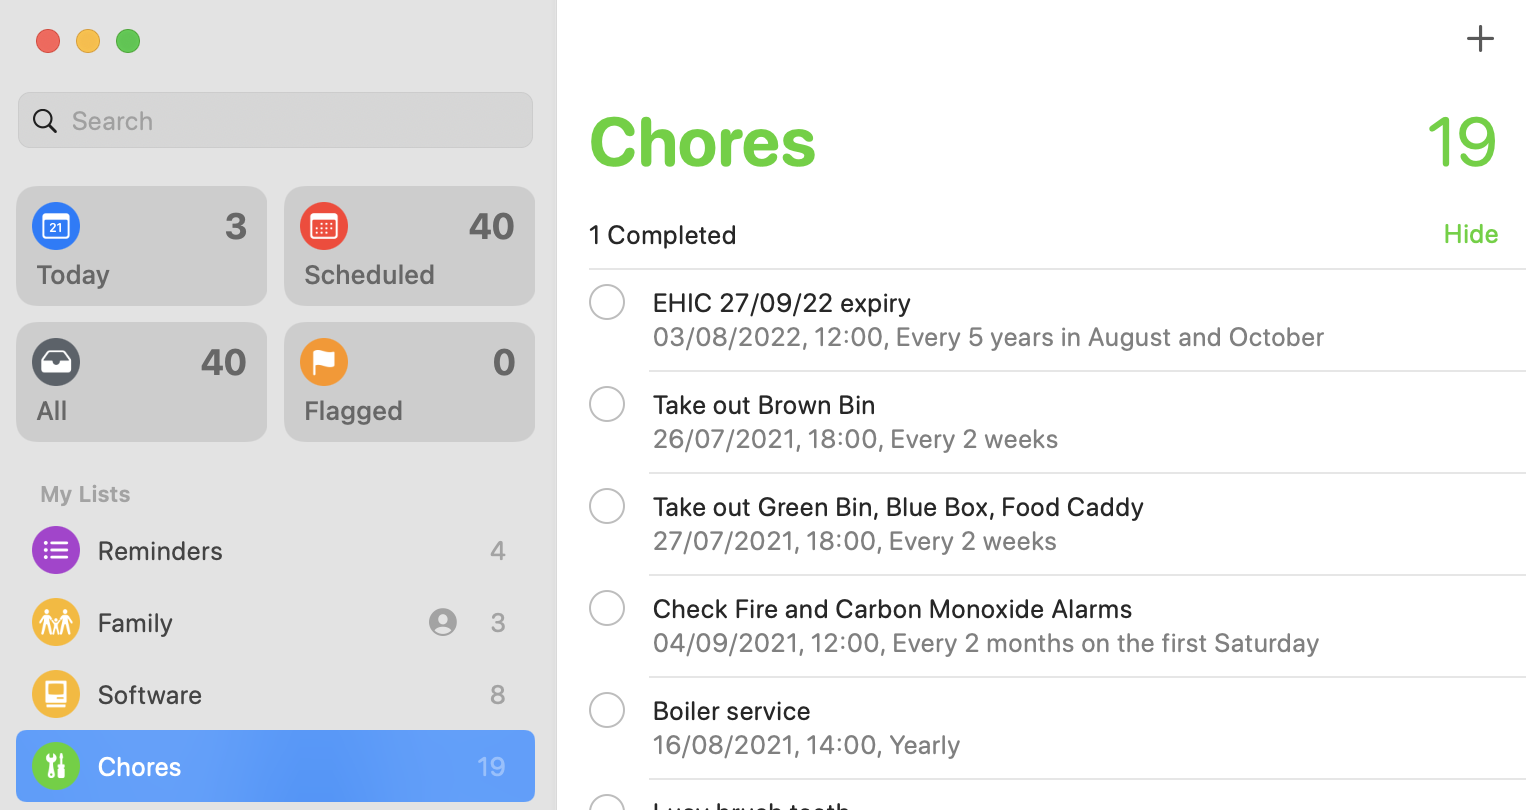Image resolution: width=1526 pixels, height=810 pixels.
Task: Open the red Scheduled calendar icon
Action: pyautogui.click(x=324, y=226)
